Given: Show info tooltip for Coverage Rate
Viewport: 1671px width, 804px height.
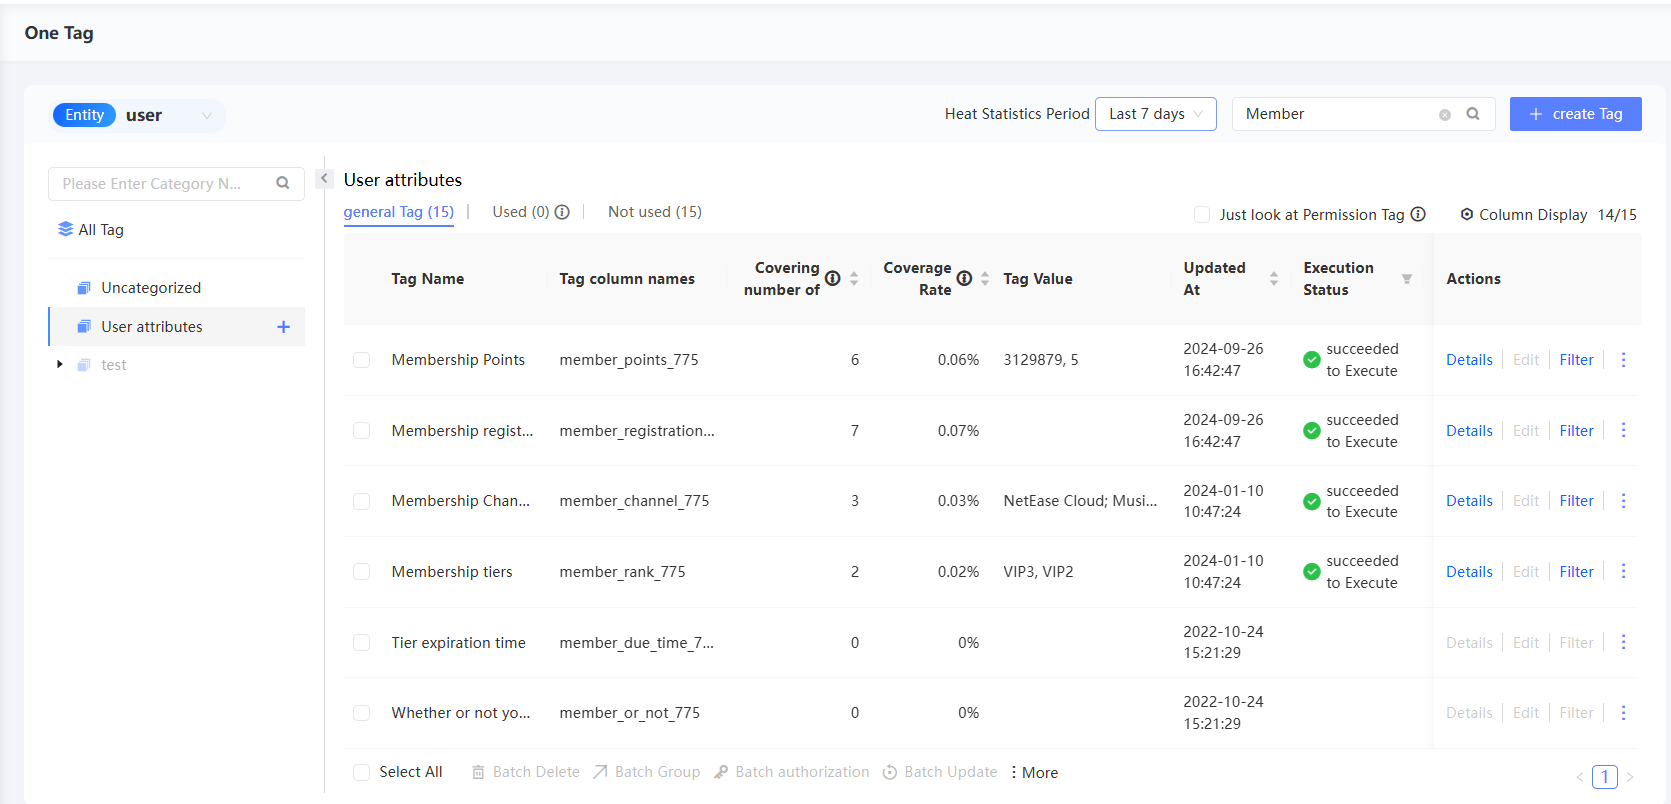Looking at the screenshot, I should 964,279.
